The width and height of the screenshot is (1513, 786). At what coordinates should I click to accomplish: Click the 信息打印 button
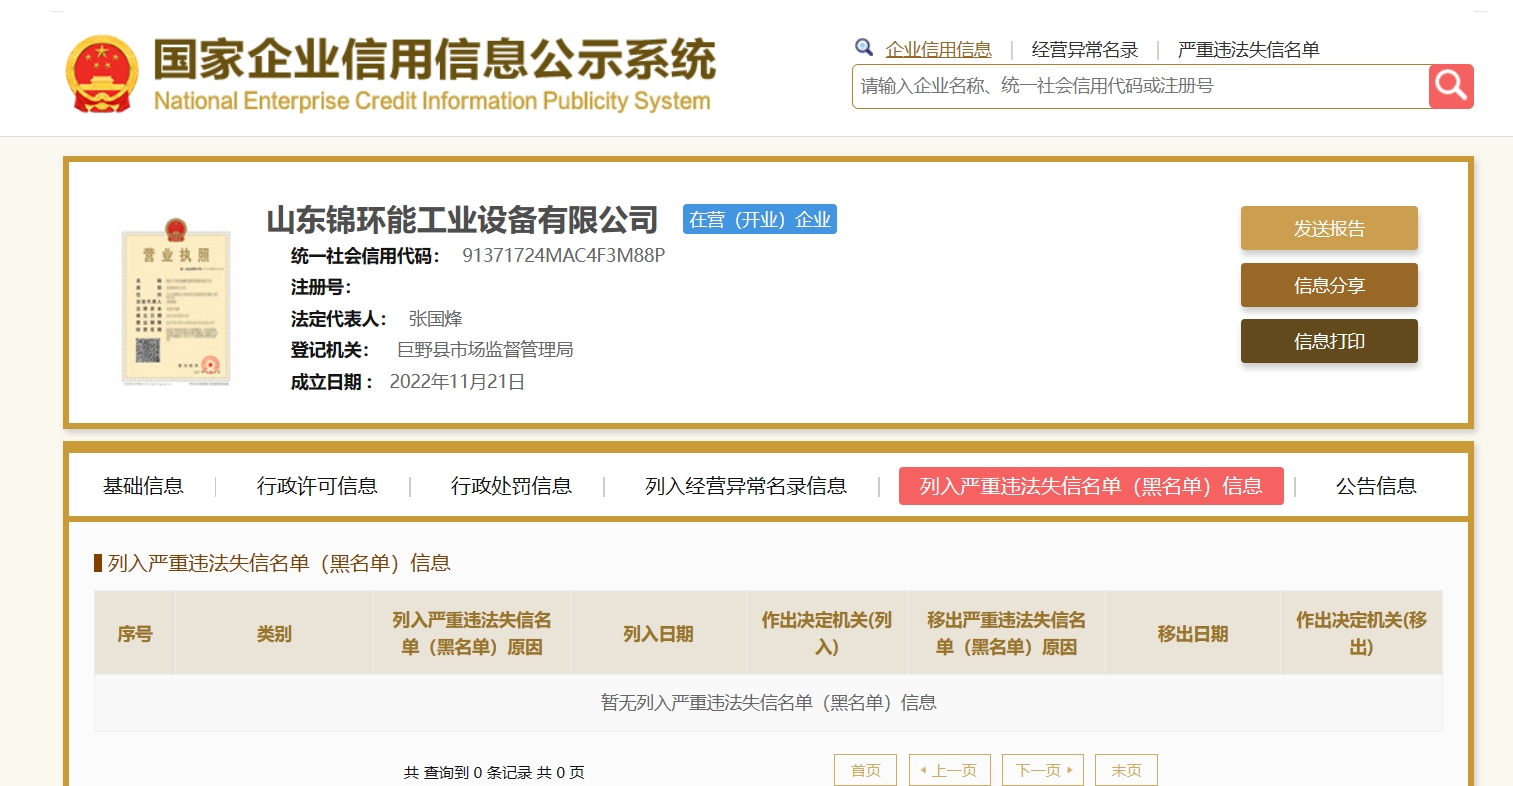[1329, 341]
